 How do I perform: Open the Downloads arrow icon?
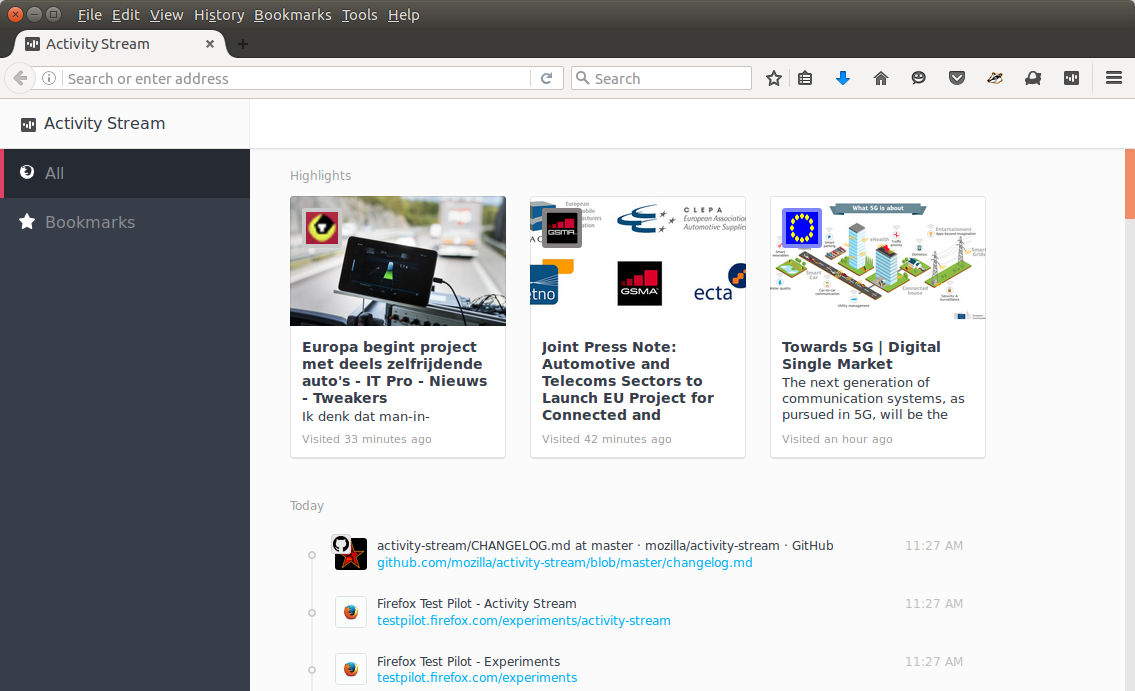click(843, 78)
